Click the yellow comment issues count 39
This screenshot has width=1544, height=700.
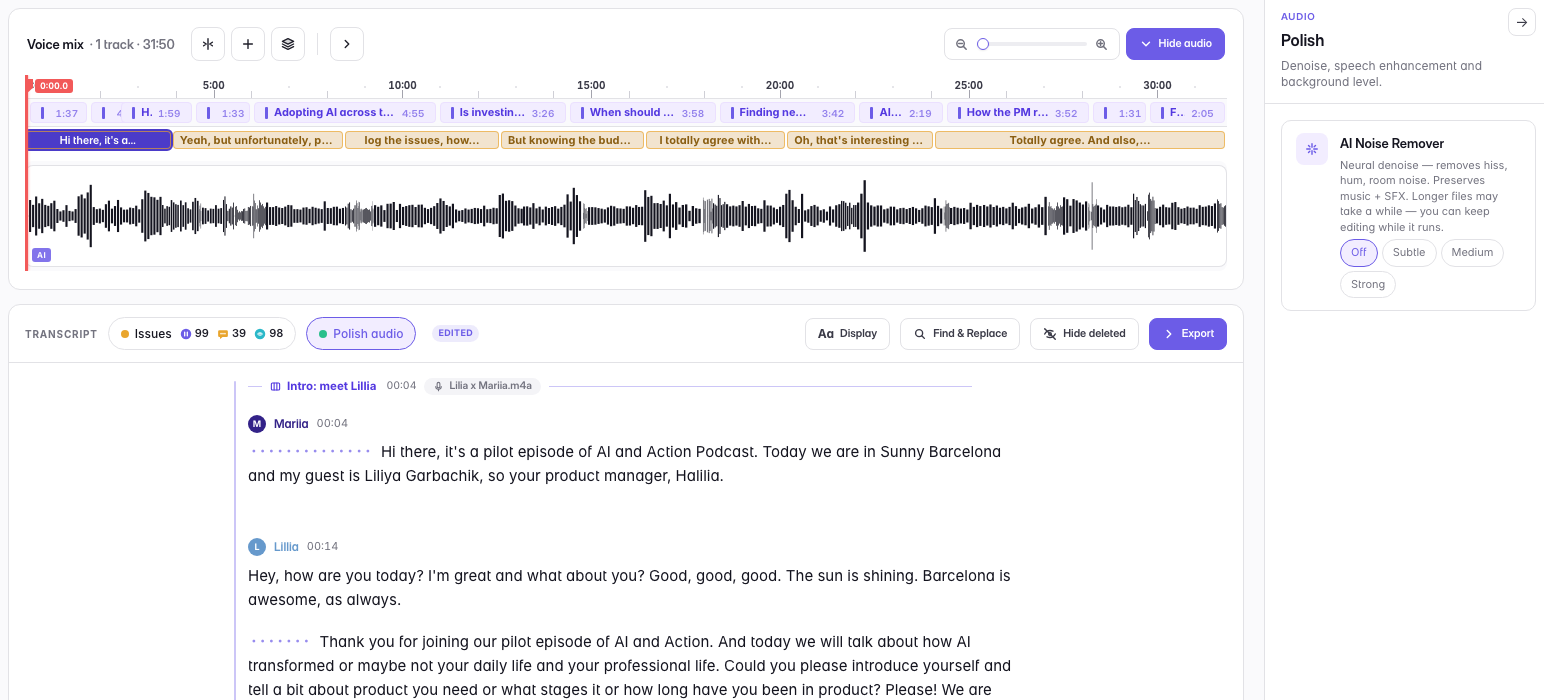(232, 334)
